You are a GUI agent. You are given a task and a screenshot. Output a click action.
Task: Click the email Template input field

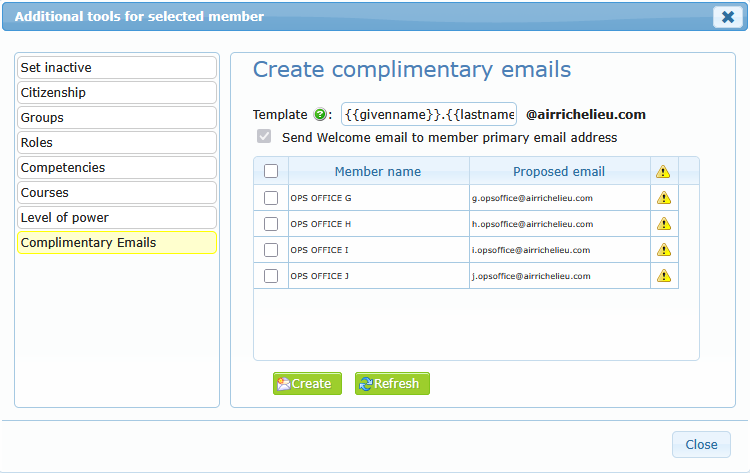coord(429,115)
